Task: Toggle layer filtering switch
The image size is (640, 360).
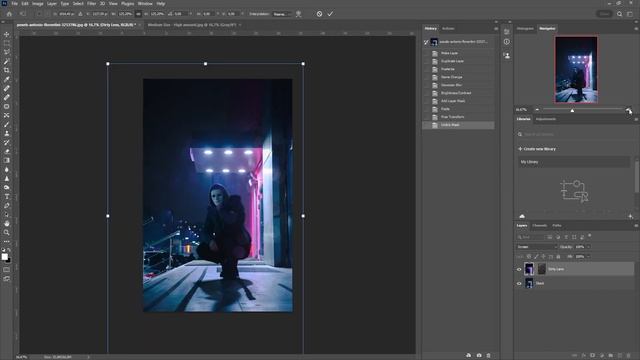Action: pos(590,236)
